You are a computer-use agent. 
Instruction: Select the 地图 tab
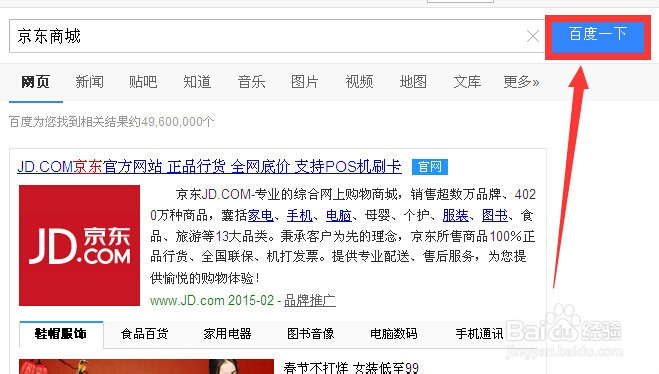[x=413, y=82]
